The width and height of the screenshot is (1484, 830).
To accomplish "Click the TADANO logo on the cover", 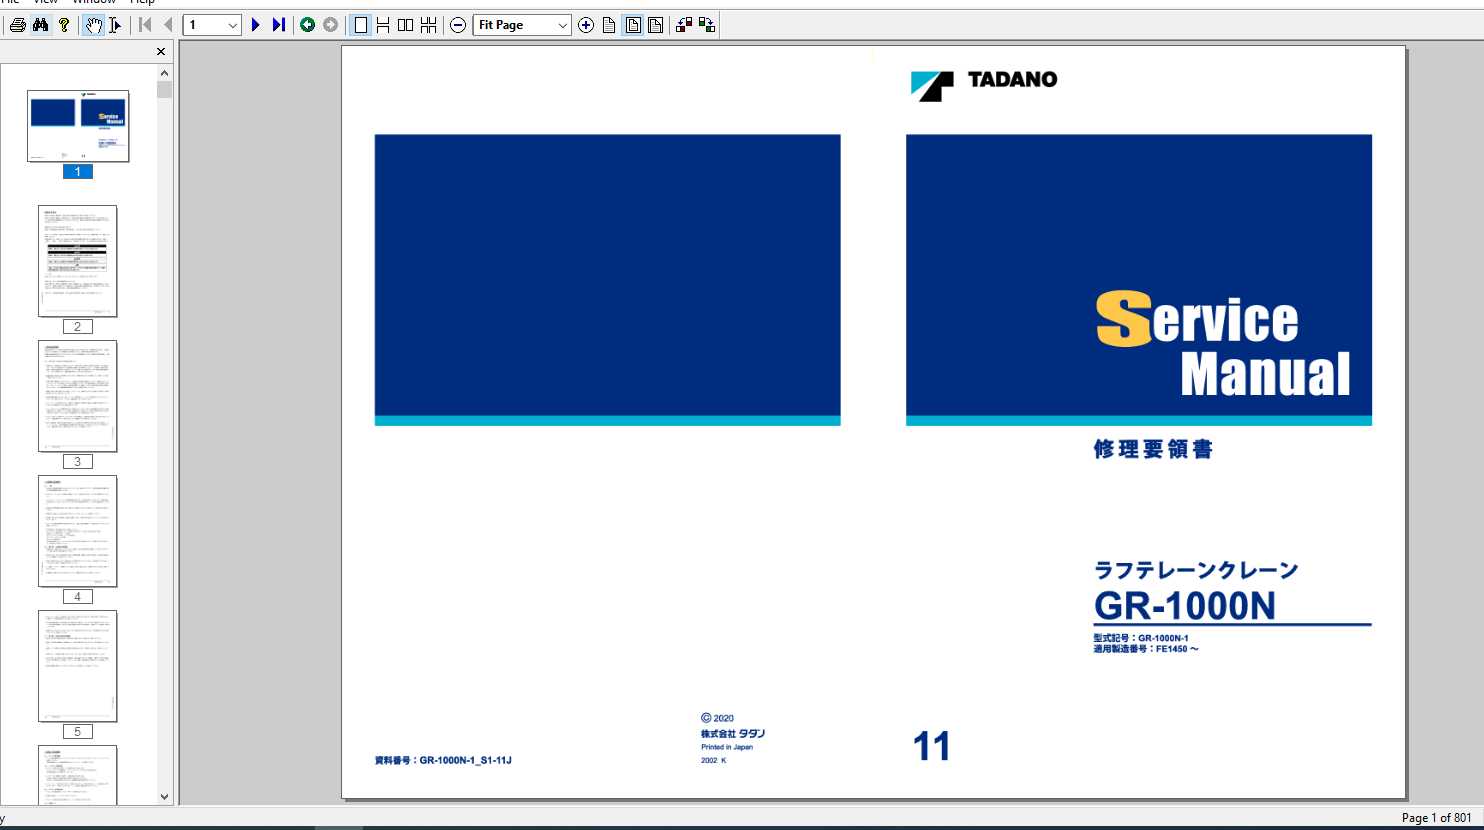I will click(x=984, y=85).
